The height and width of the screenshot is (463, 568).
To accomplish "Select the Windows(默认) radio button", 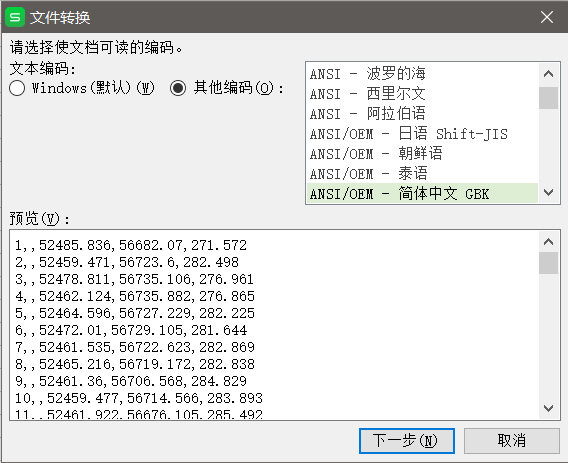I will click(17, 88).
